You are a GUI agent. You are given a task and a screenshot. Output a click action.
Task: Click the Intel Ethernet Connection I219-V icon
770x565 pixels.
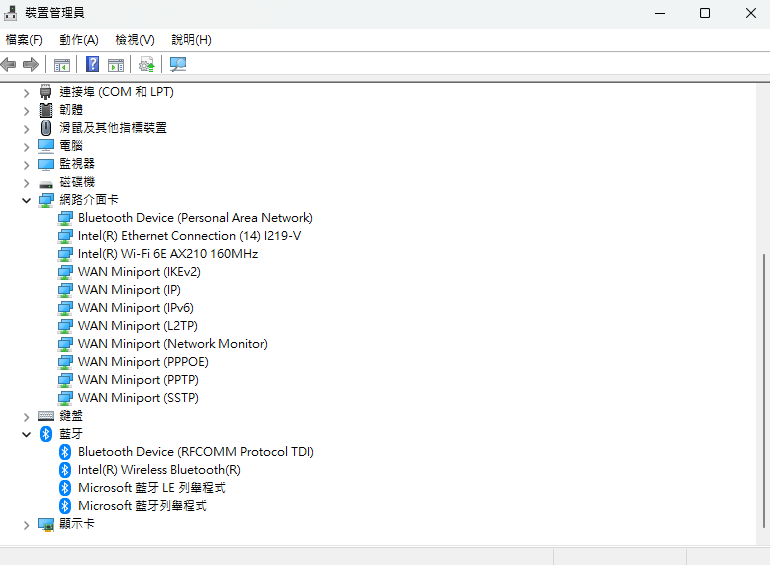[65, 236]
